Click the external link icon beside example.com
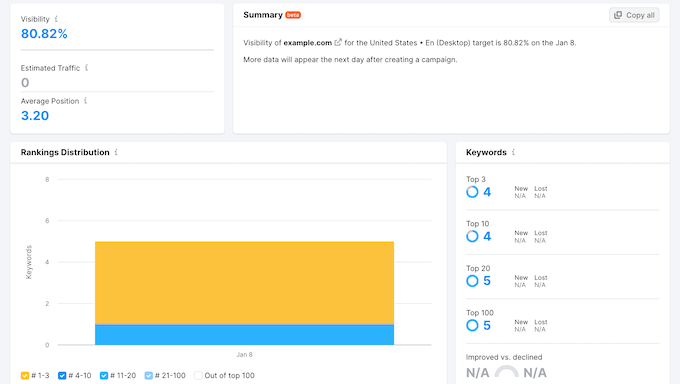 [x=338, y=43]
